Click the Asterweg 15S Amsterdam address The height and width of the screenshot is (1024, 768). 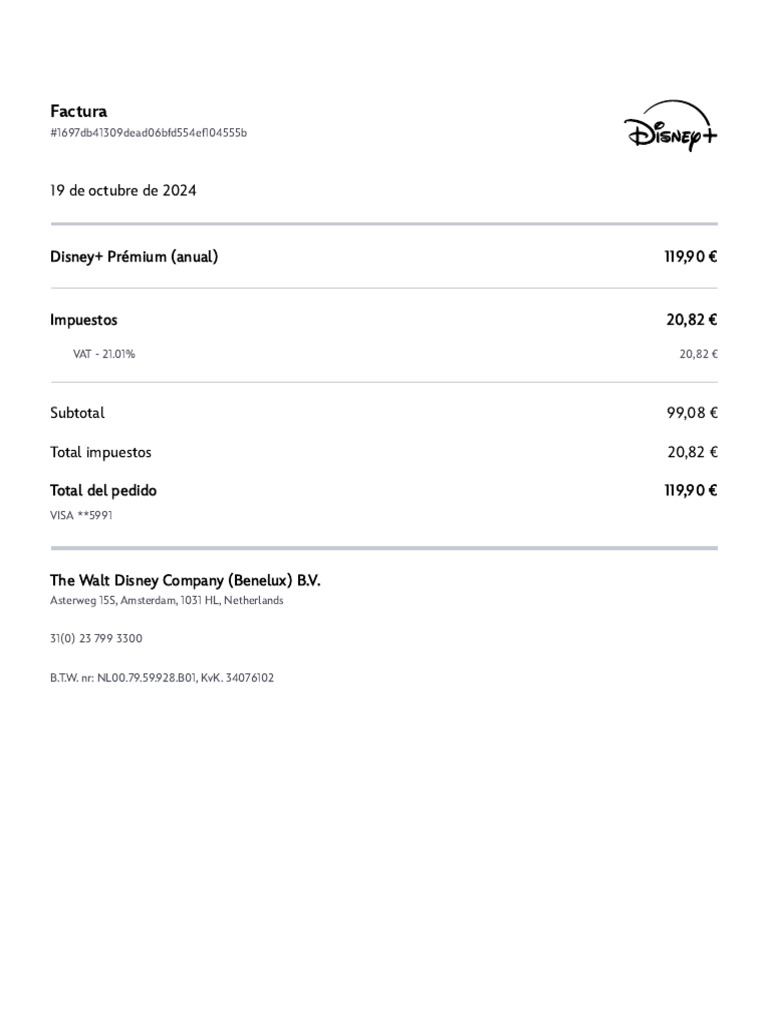167,600
